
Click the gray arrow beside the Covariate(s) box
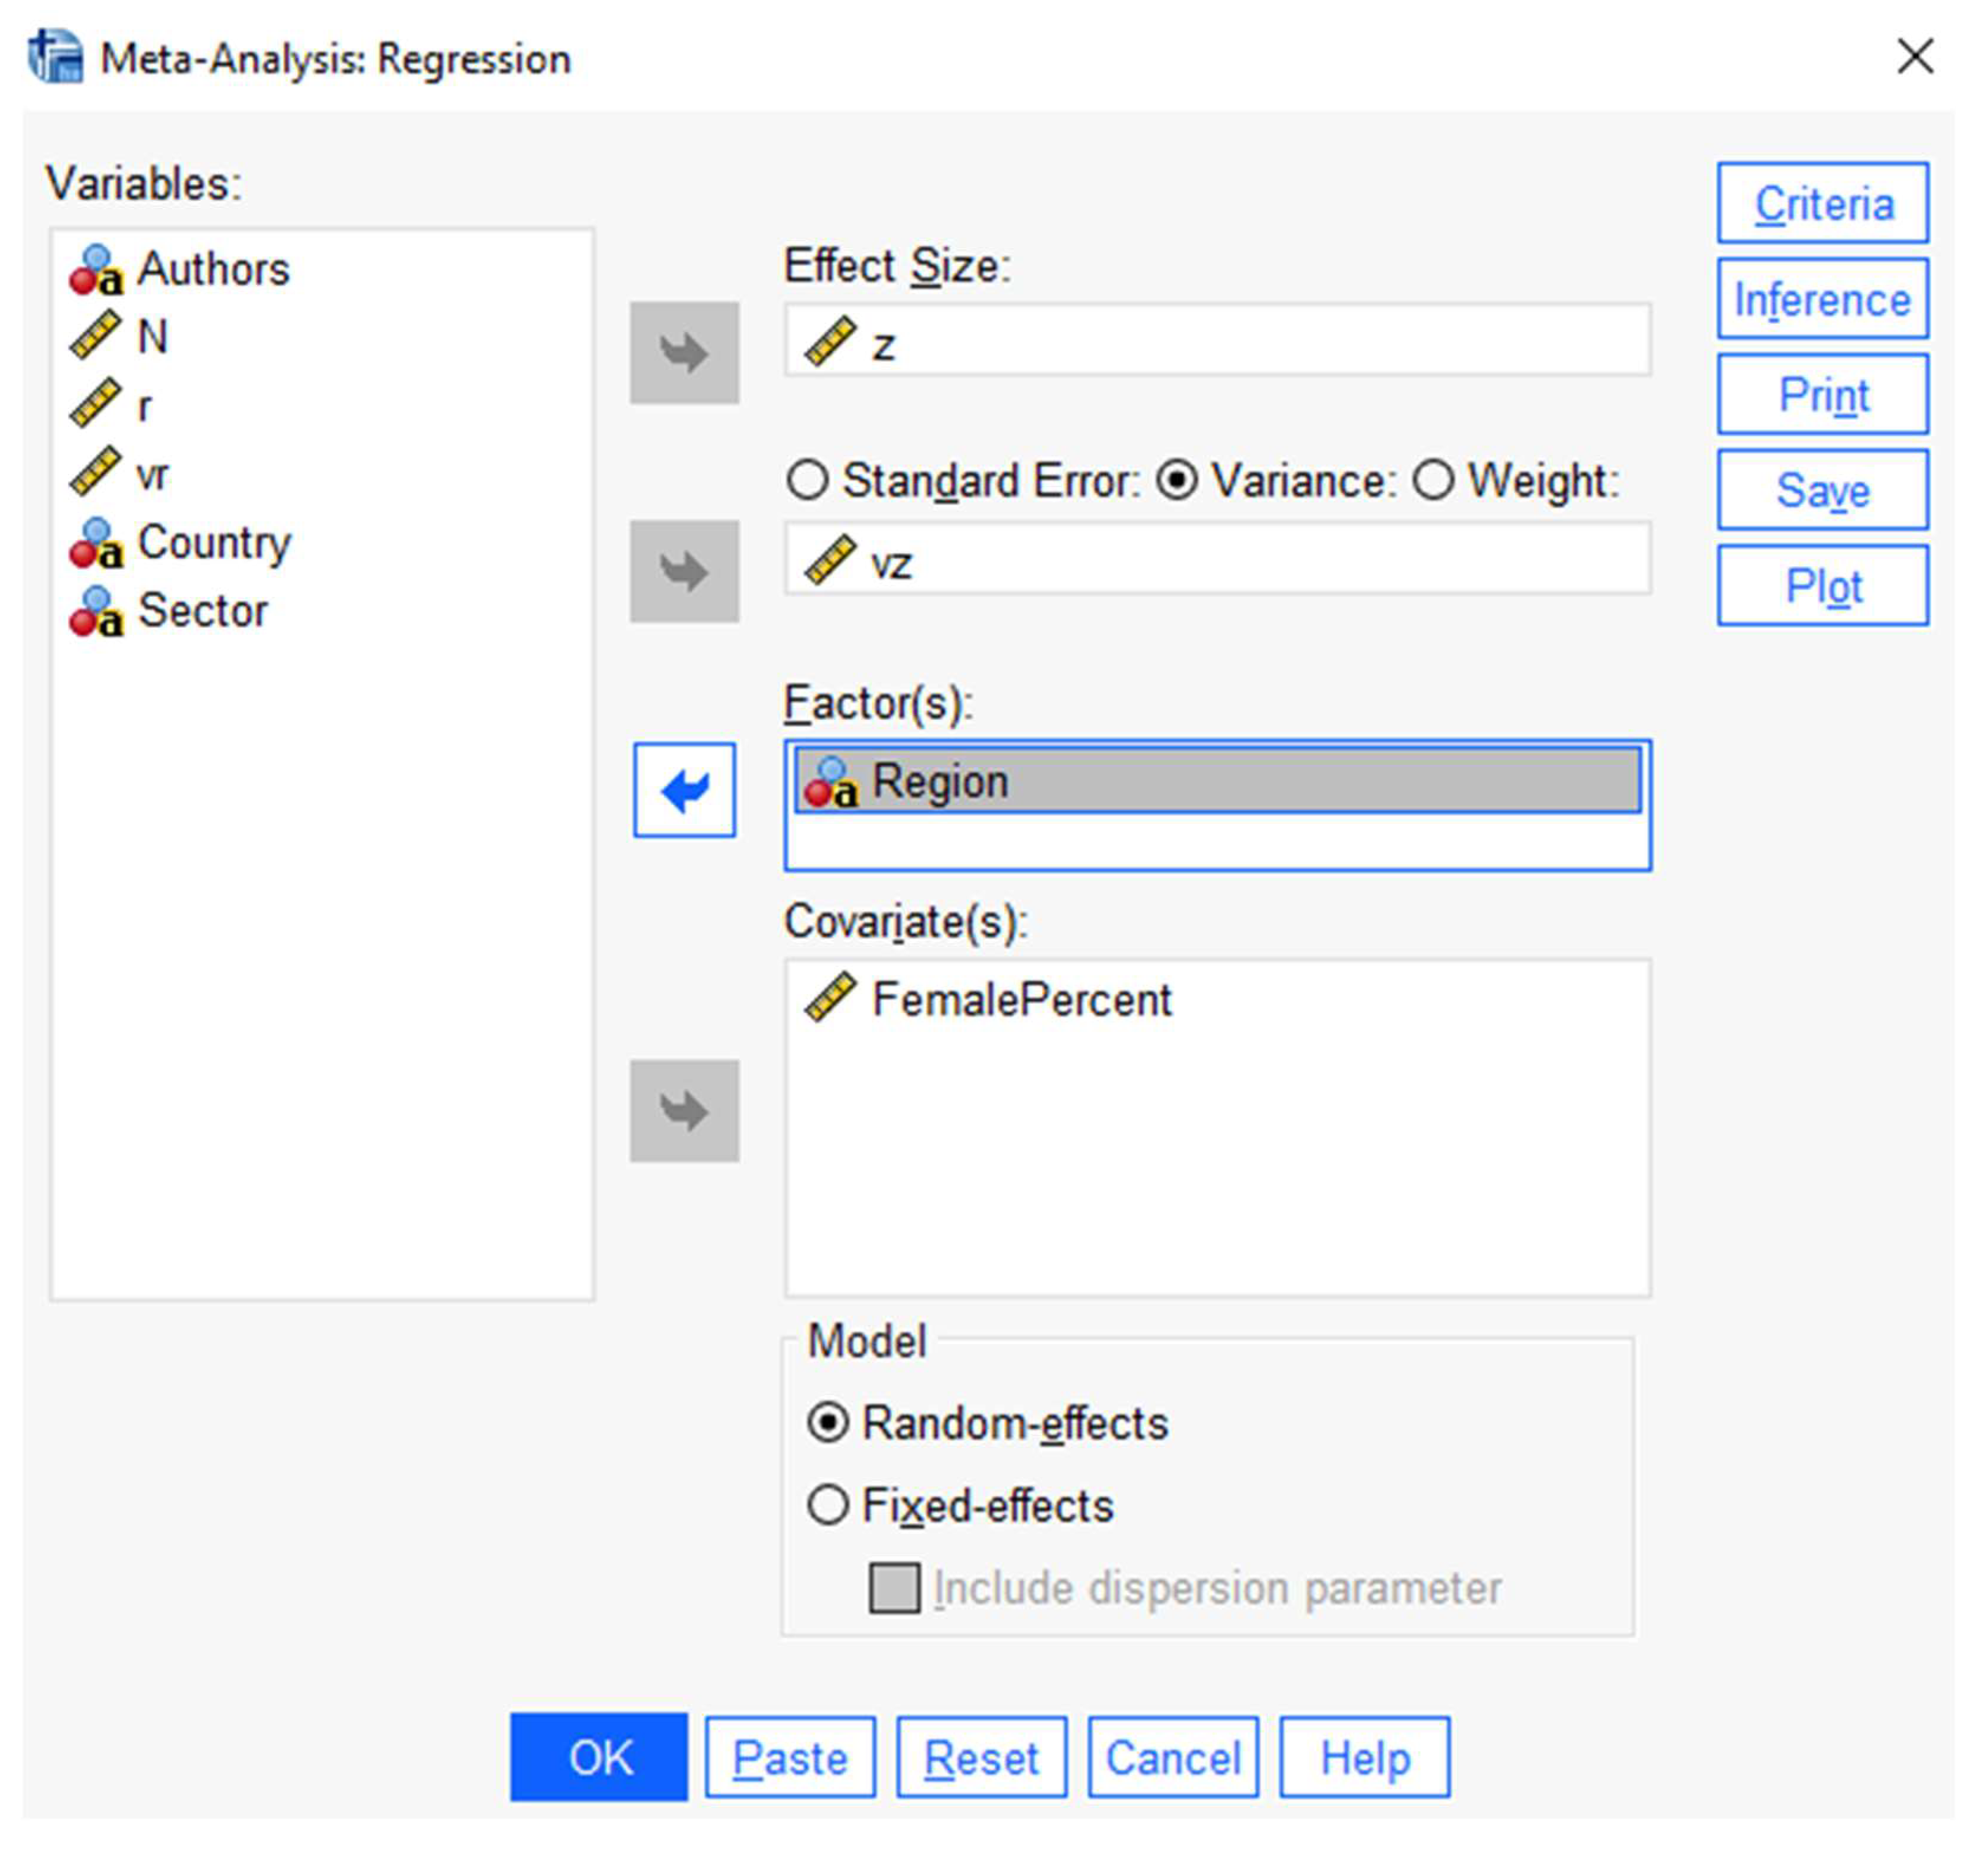click(684, 1110)
